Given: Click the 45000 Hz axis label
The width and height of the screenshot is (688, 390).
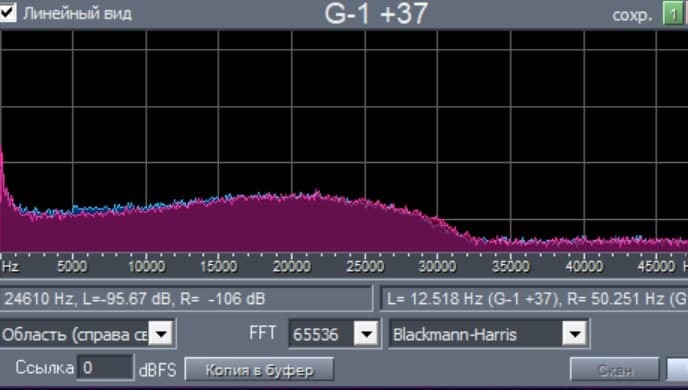Looking at the screenshot, I should tap(656, 266).
